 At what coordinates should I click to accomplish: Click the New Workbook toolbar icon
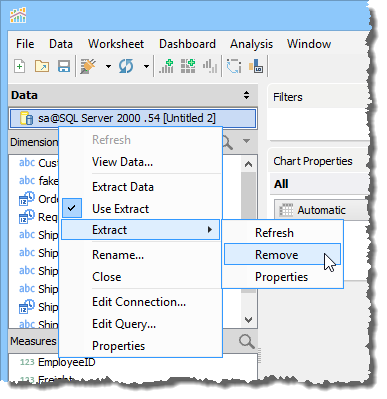pos(20,66)
